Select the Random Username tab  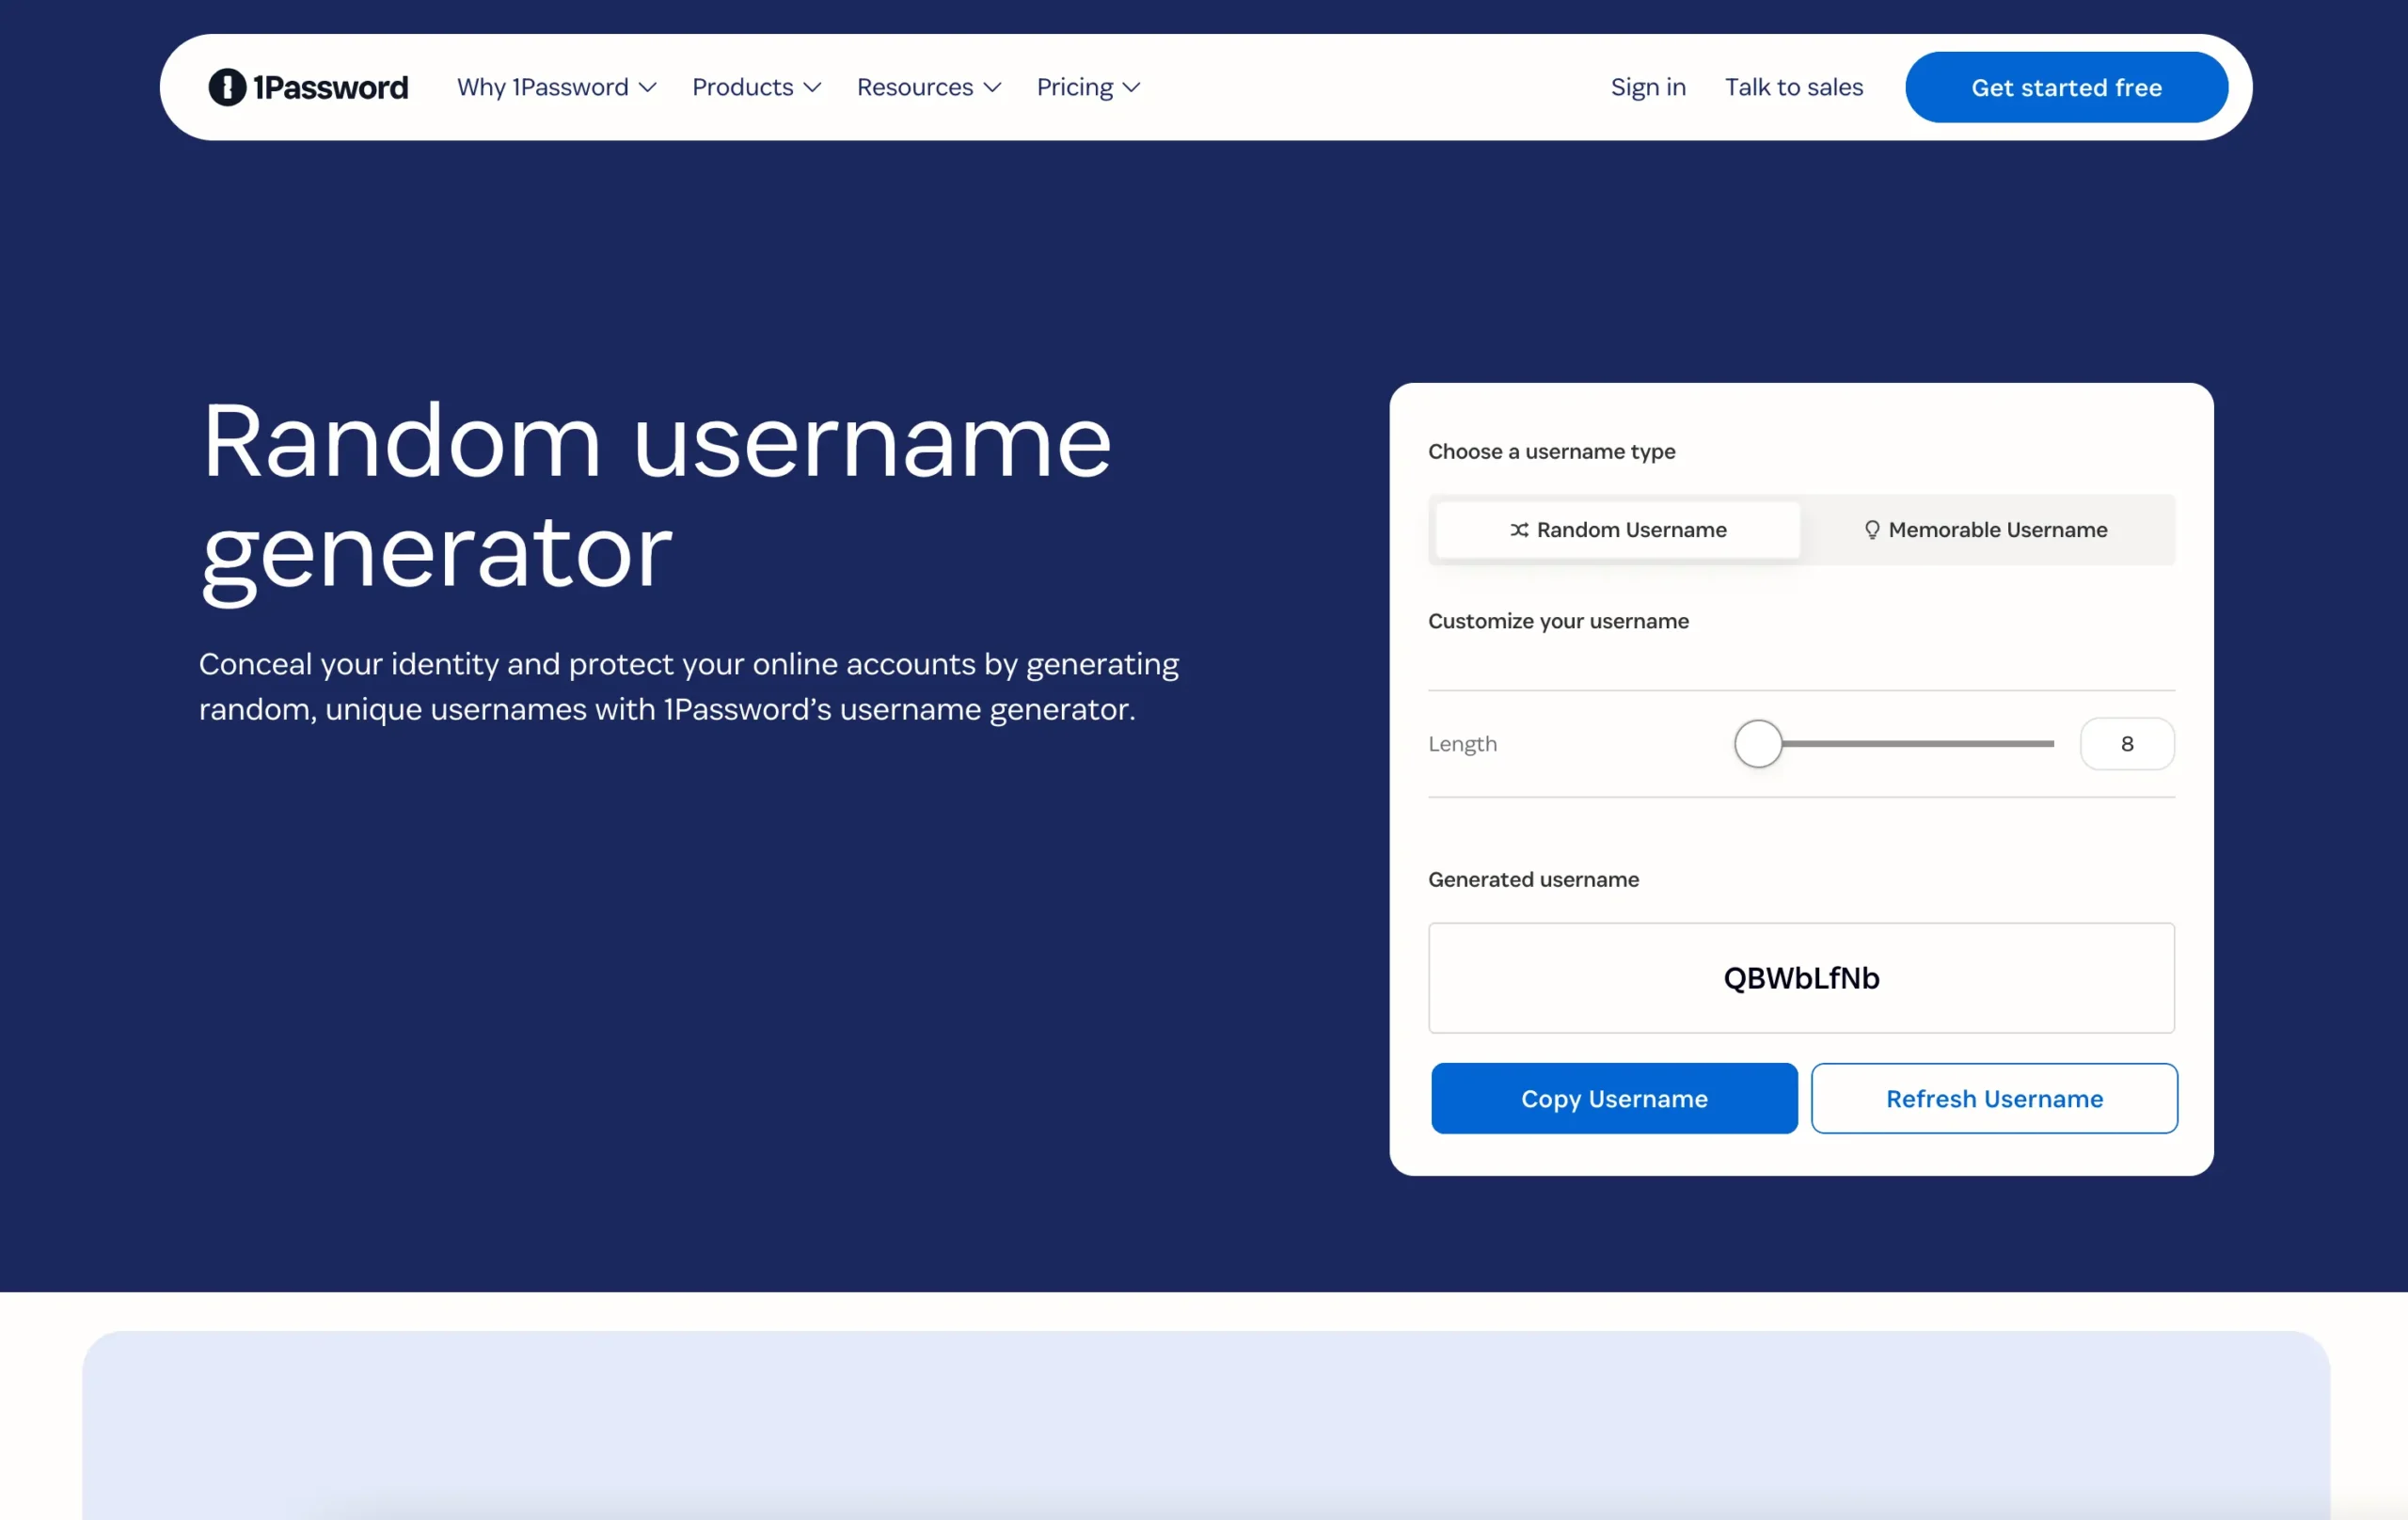click(x=1617, y=530)
